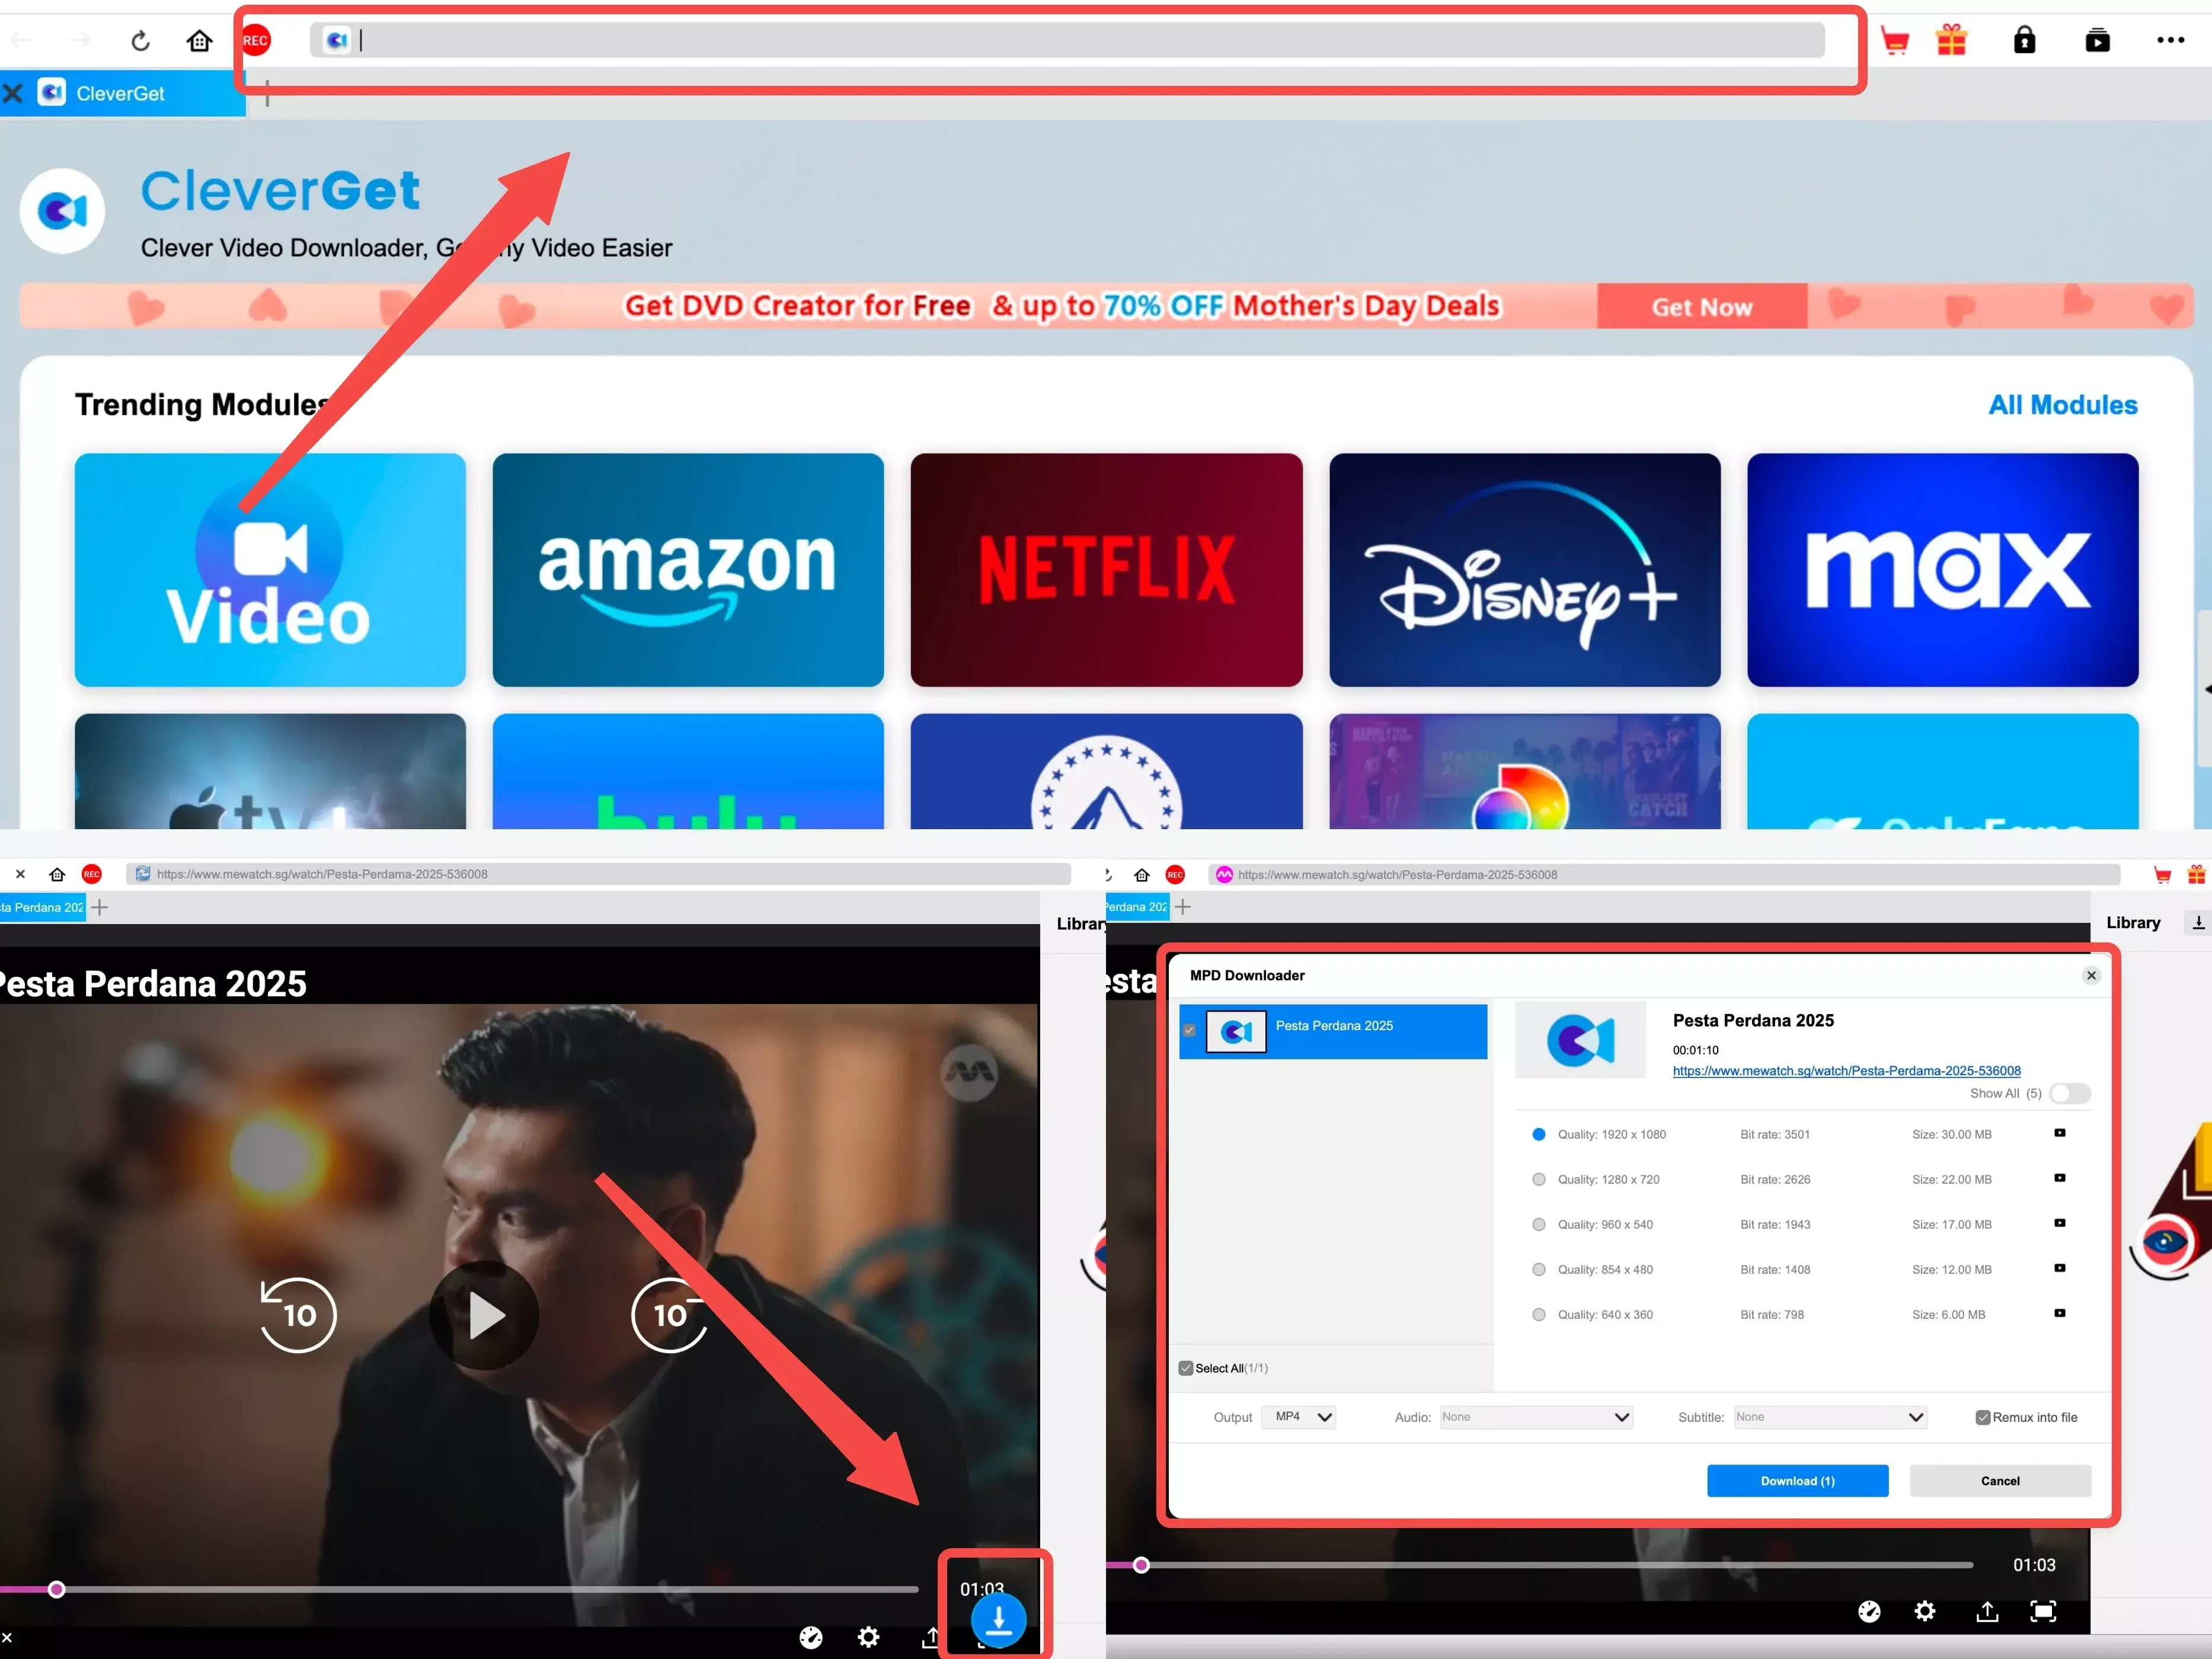The width and height of the screenshot is (2212, 1659).
Task: Click the blue download button on video
Action: (998, 1619)
